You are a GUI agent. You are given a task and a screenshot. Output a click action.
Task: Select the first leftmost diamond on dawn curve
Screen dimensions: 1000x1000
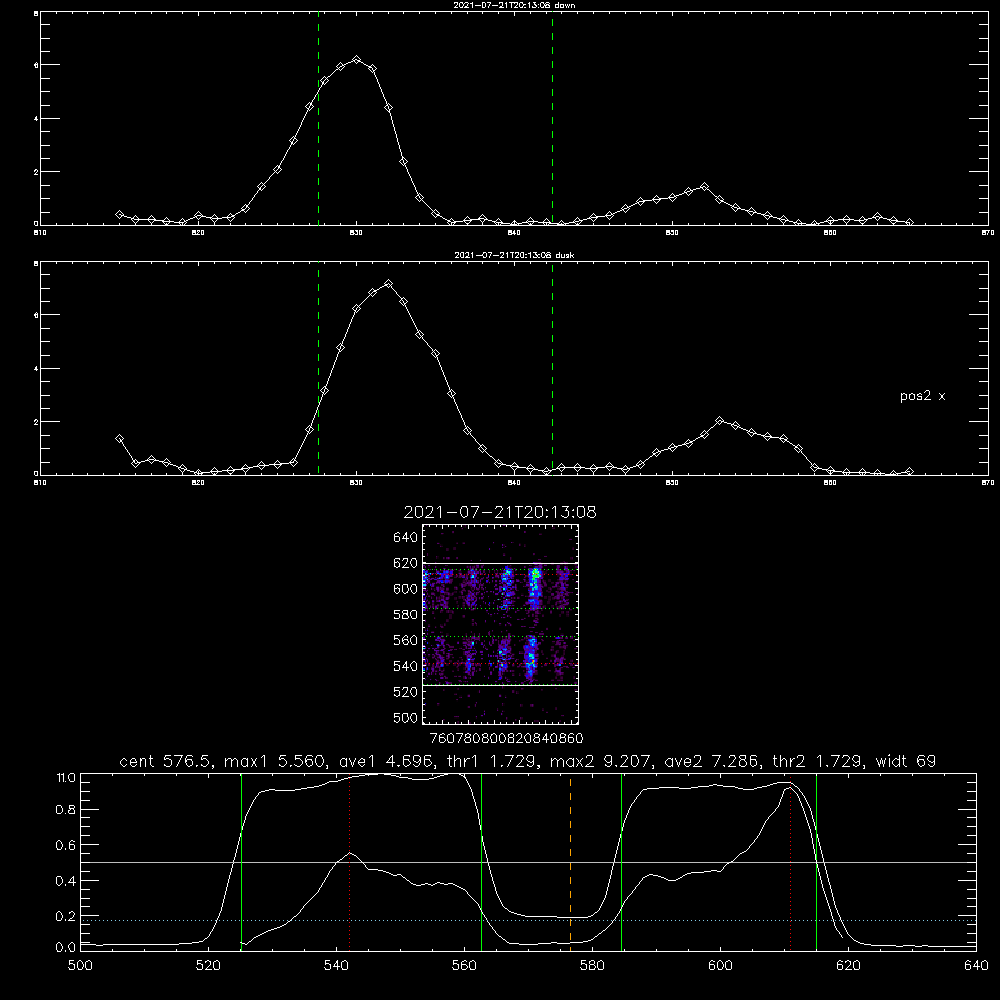coord(119,214)
